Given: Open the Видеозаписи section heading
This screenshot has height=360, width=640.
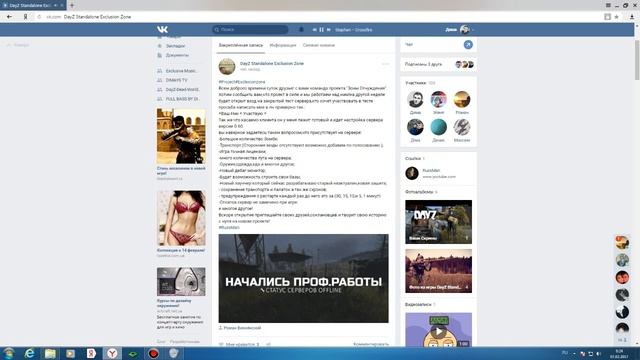Looking at the screenshot, I should (418, 304).
